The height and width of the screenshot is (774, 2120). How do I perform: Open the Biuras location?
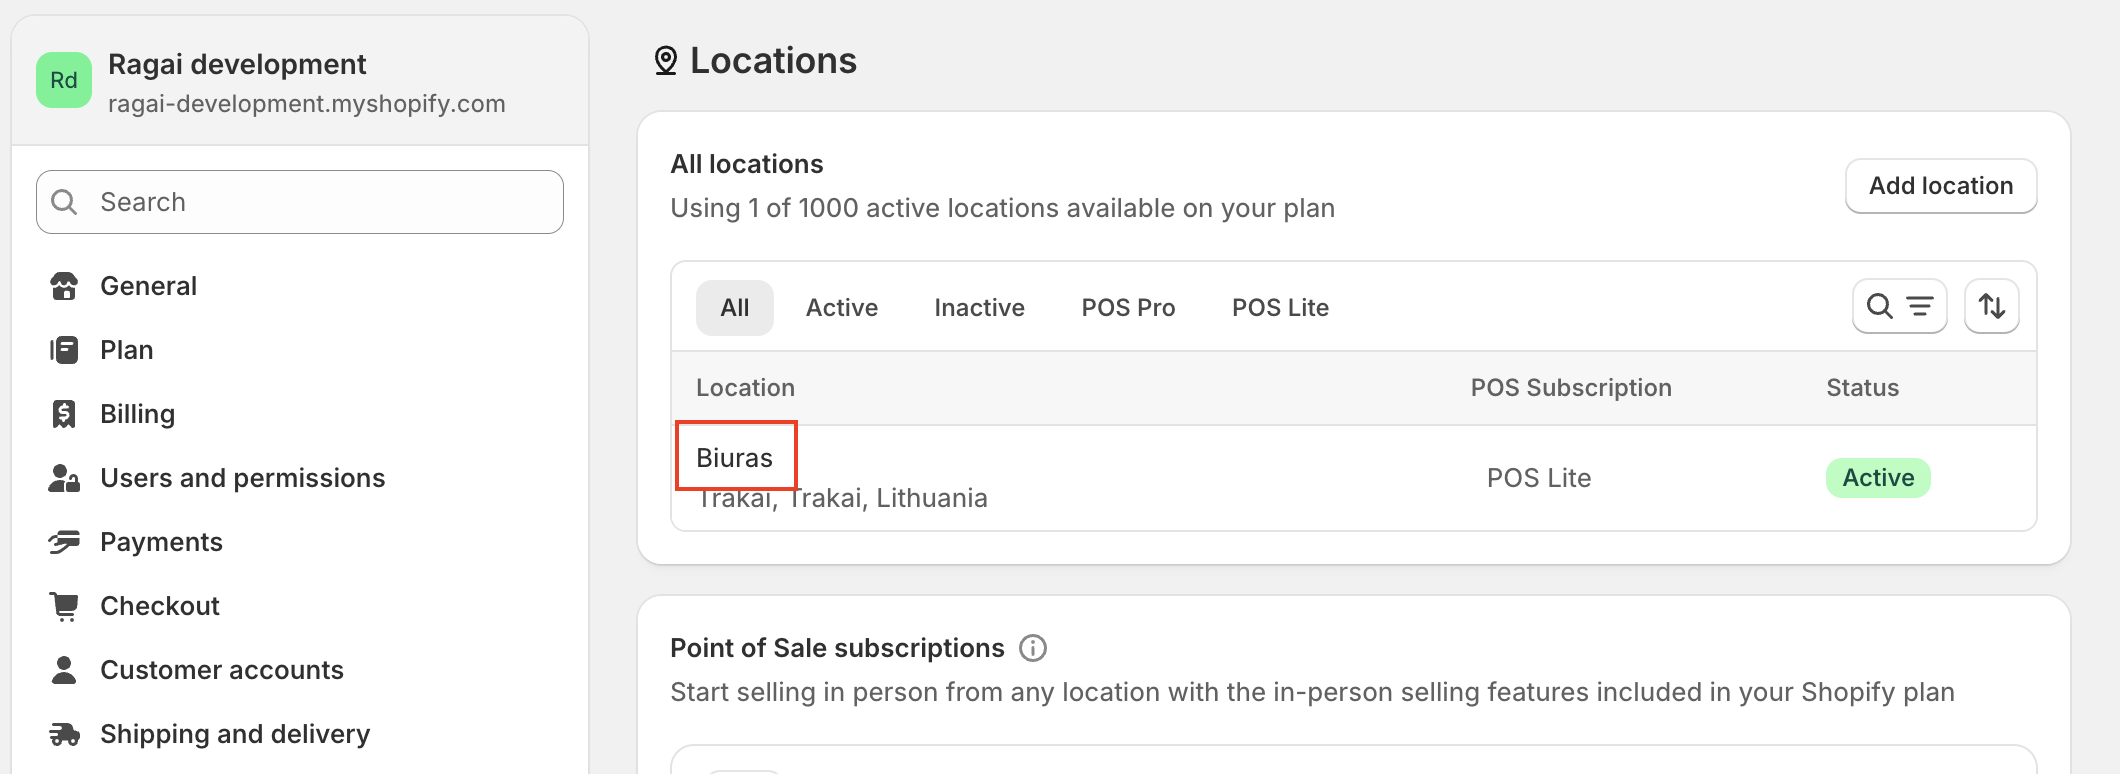(x=735, y=458)
